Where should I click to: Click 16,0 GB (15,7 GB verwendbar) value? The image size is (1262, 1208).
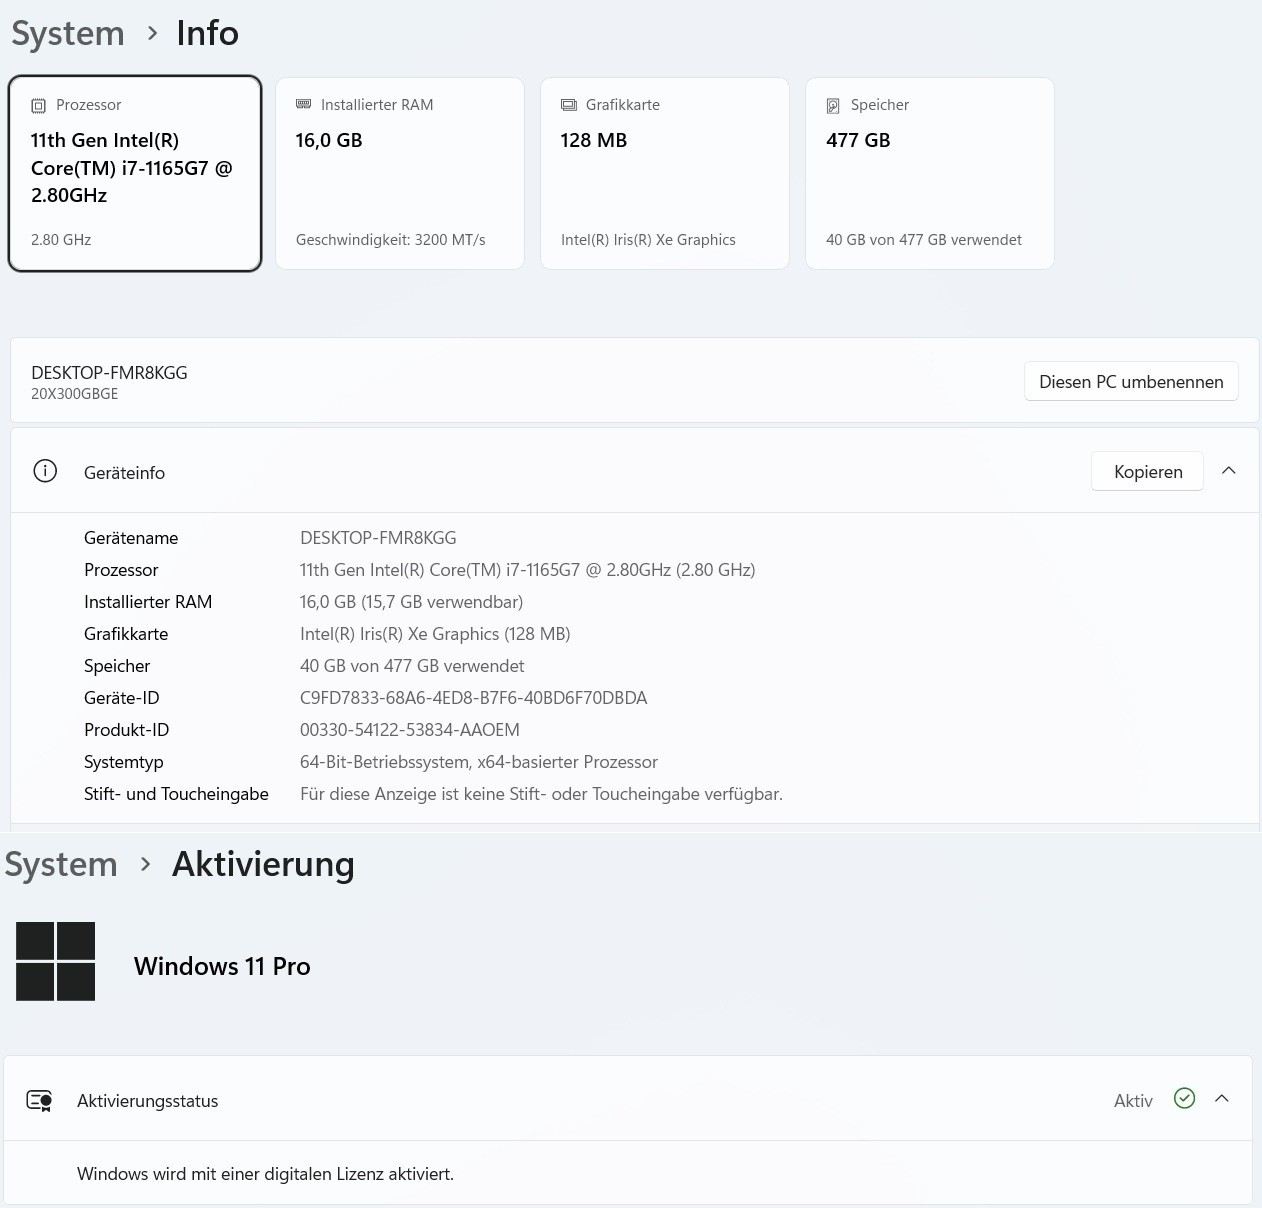412,602
